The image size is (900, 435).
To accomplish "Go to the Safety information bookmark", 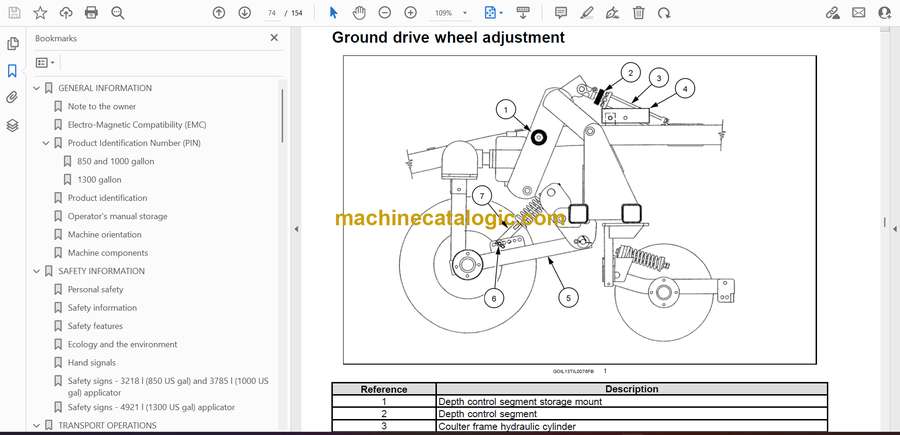I will click(102, 308).
